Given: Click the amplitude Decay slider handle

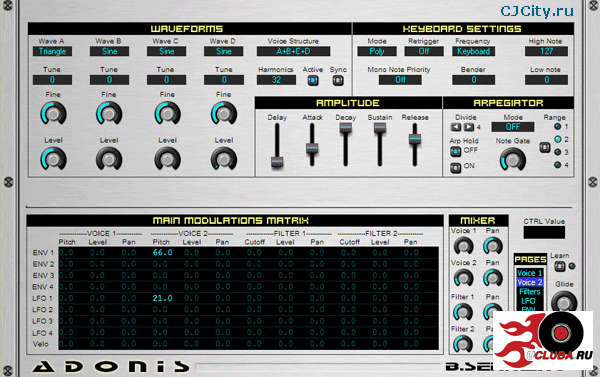Looking at the screenshot, I should (346, 127).
